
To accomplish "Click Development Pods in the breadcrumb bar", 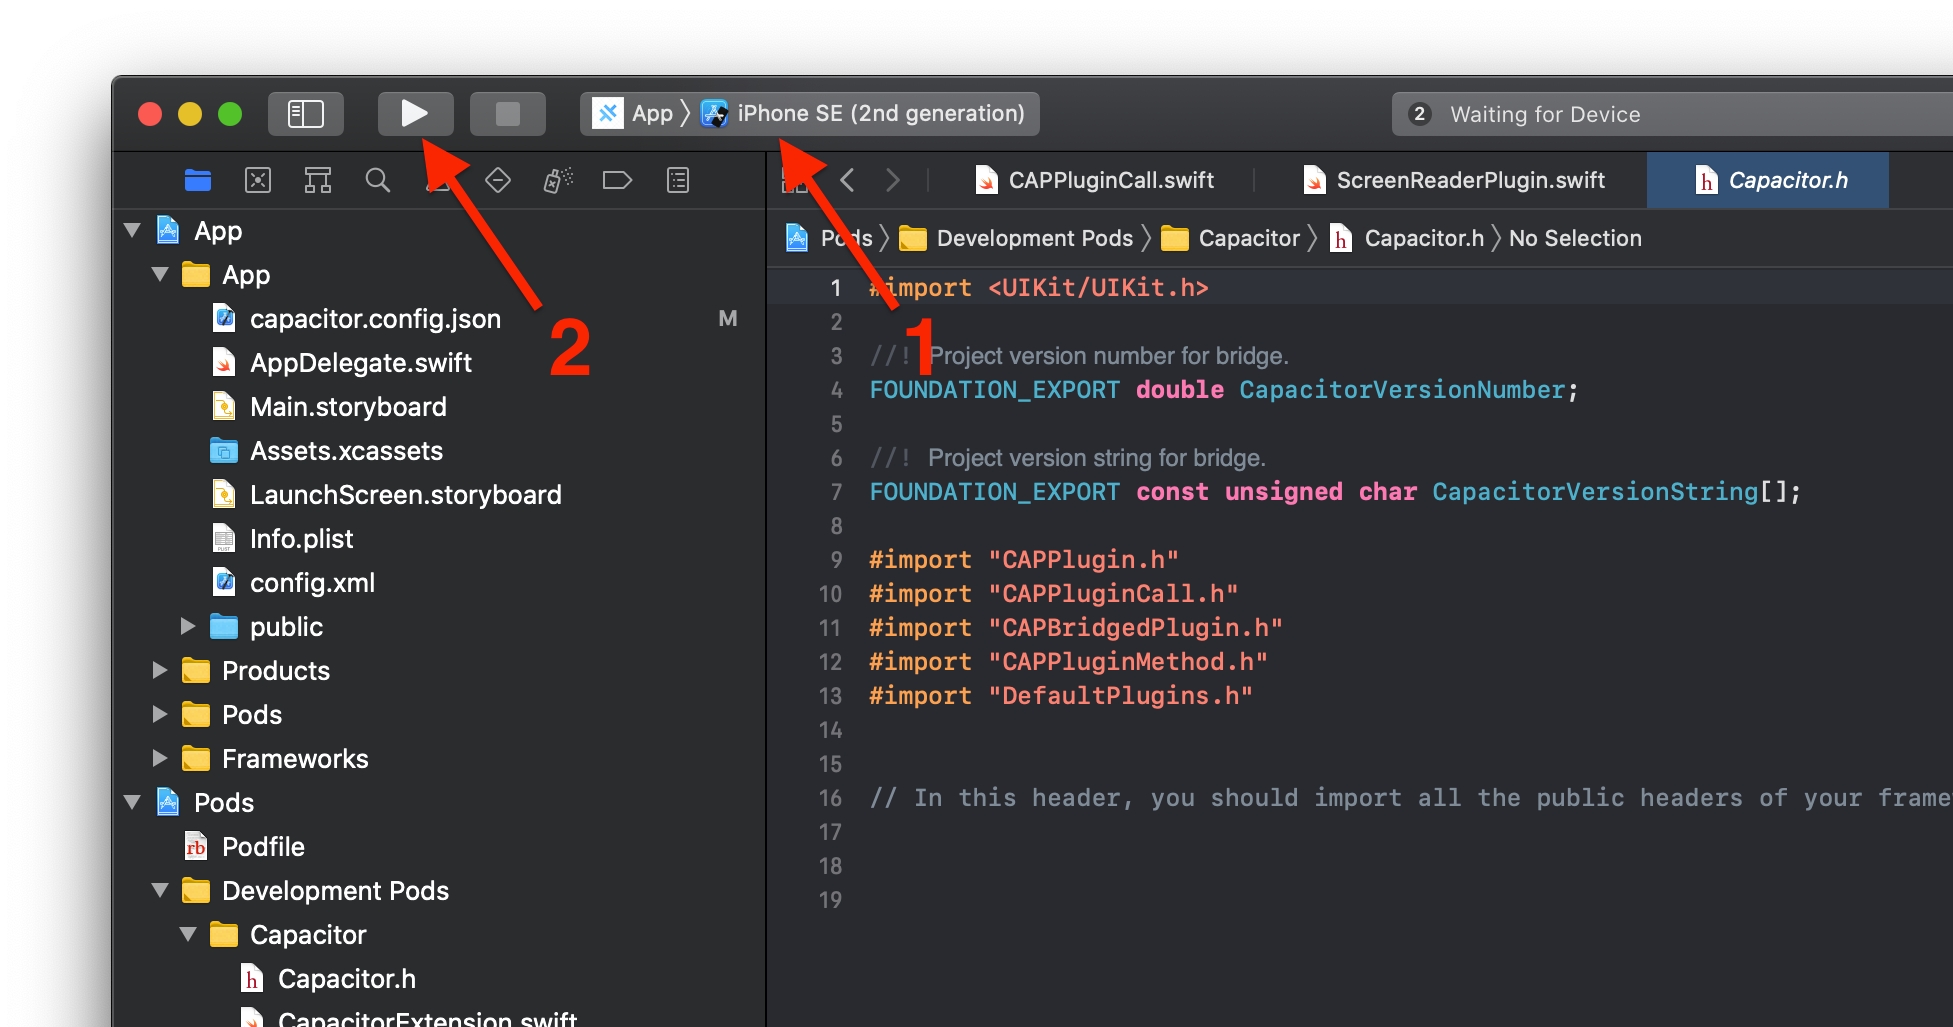I will coord(1034,238).
